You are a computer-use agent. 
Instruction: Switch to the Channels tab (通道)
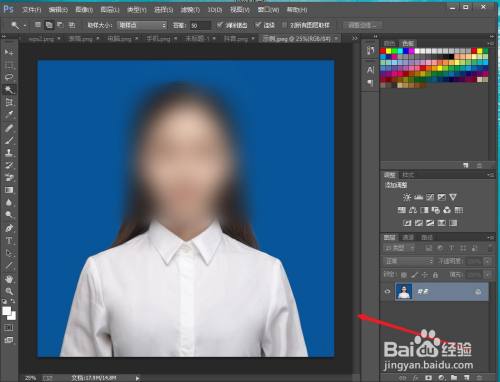(x=408, y=237)
